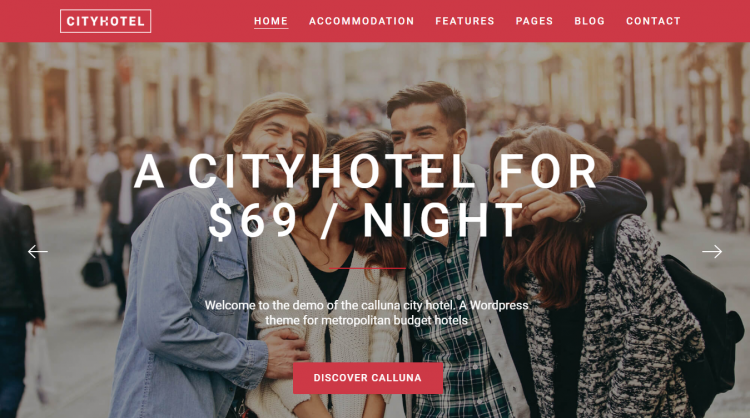
Task: Advance to next slide with right arrow
Action: (x=712, y=252)
